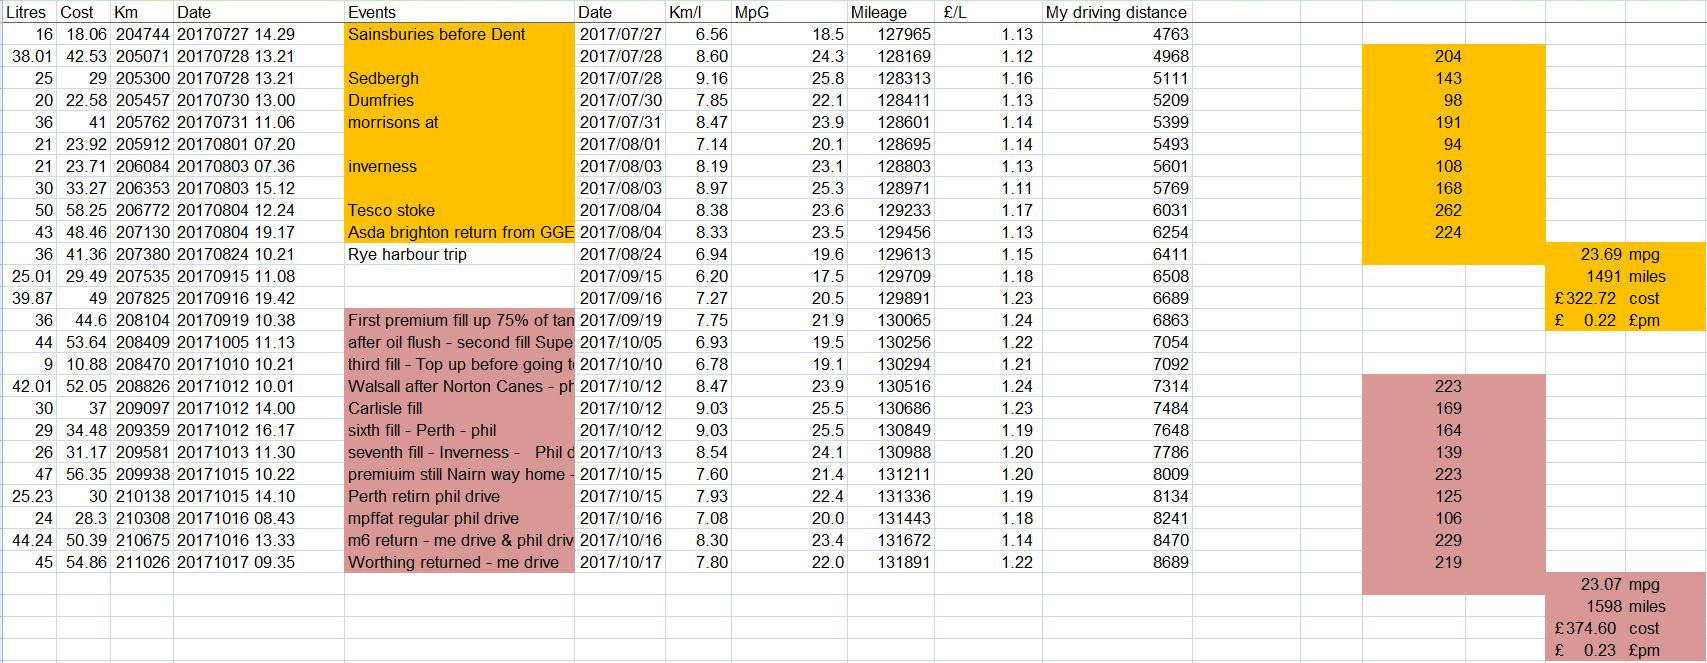Click 'm6 return - me drive' cell
1707x663 pixels.
coord(460,540)
